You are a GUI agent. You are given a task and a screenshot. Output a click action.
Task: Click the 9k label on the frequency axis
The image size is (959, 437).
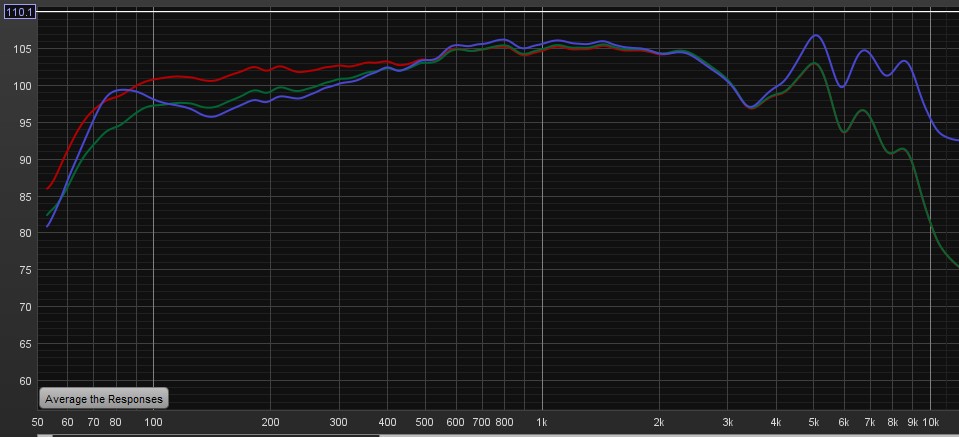click(x=913, y=422)
